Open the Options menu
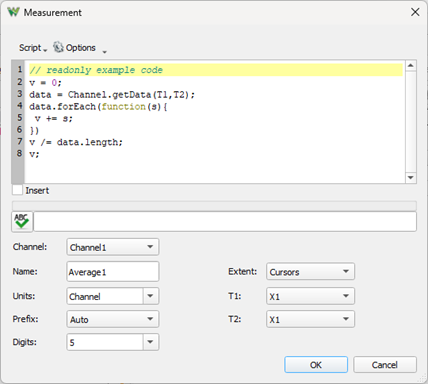The image size is (428, 384). [x=80, y=48]
